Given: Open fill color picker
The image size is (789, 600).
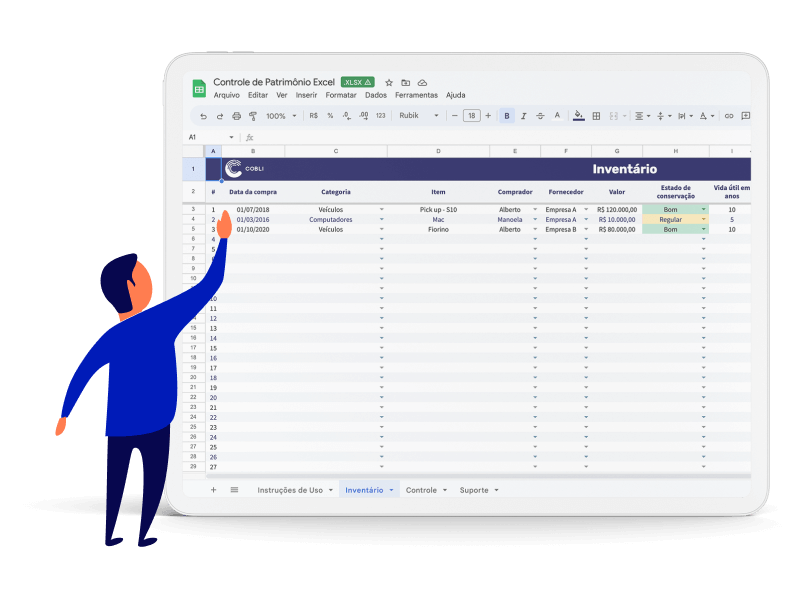Looking at the screenshot, I should [579, 116].
